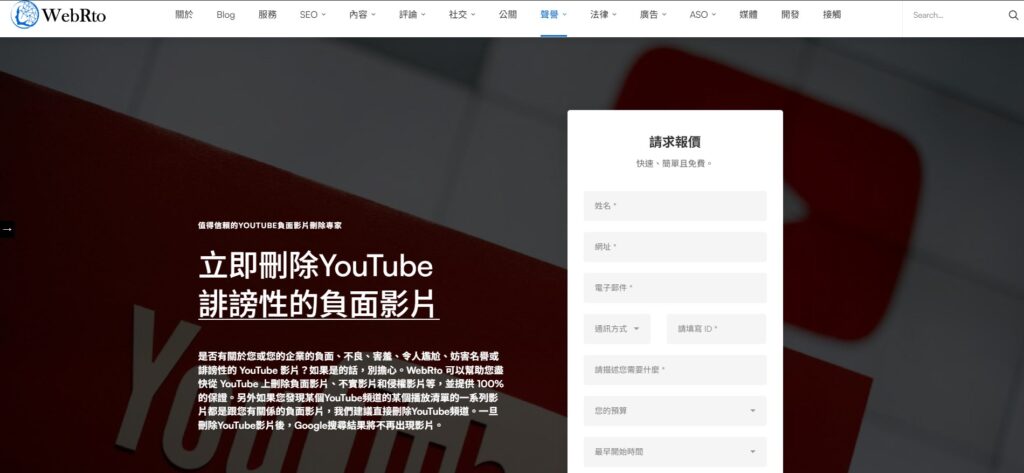Open the 通訊方式 dropdown
The image size is (1024, 473).
617,329
